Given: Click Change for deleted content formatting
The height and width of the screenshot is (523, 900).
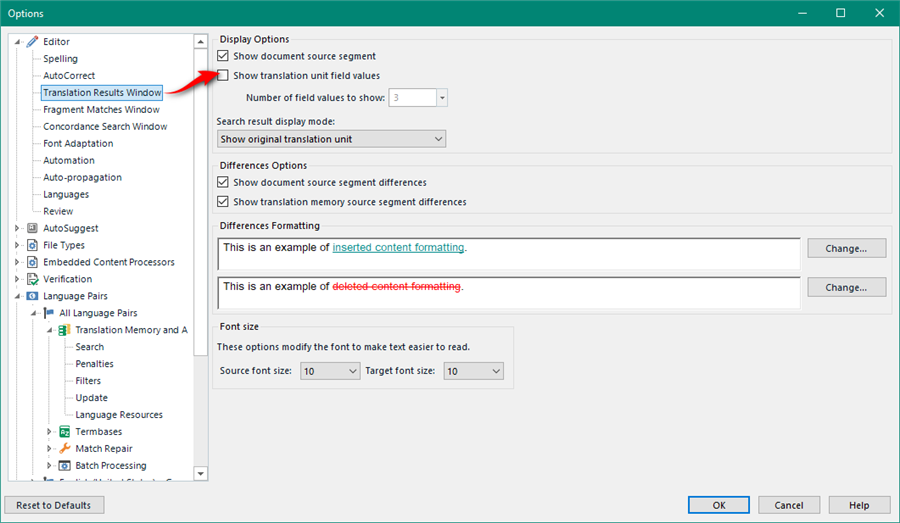Looking at the screenshot, I should (x=847, y=288).
